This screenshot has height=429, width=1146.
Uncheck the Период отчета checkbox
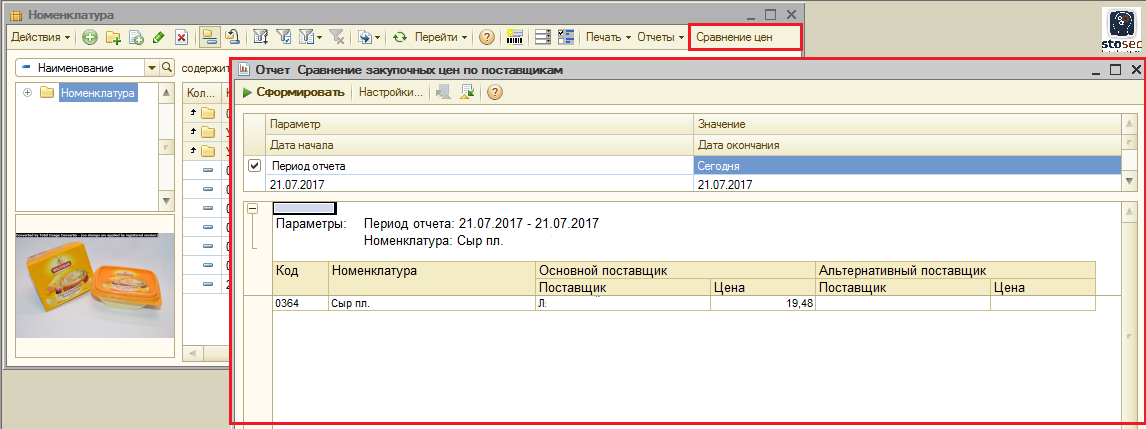tap(254, 166)
